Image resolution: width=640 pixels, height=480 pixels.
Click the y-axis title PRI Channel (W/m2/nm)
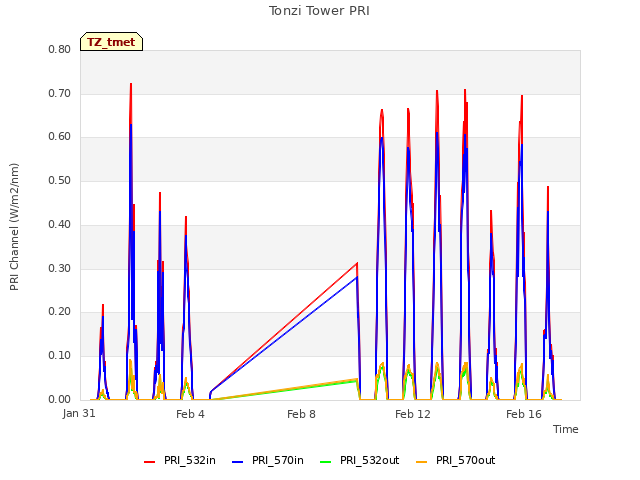coord(14,227)
